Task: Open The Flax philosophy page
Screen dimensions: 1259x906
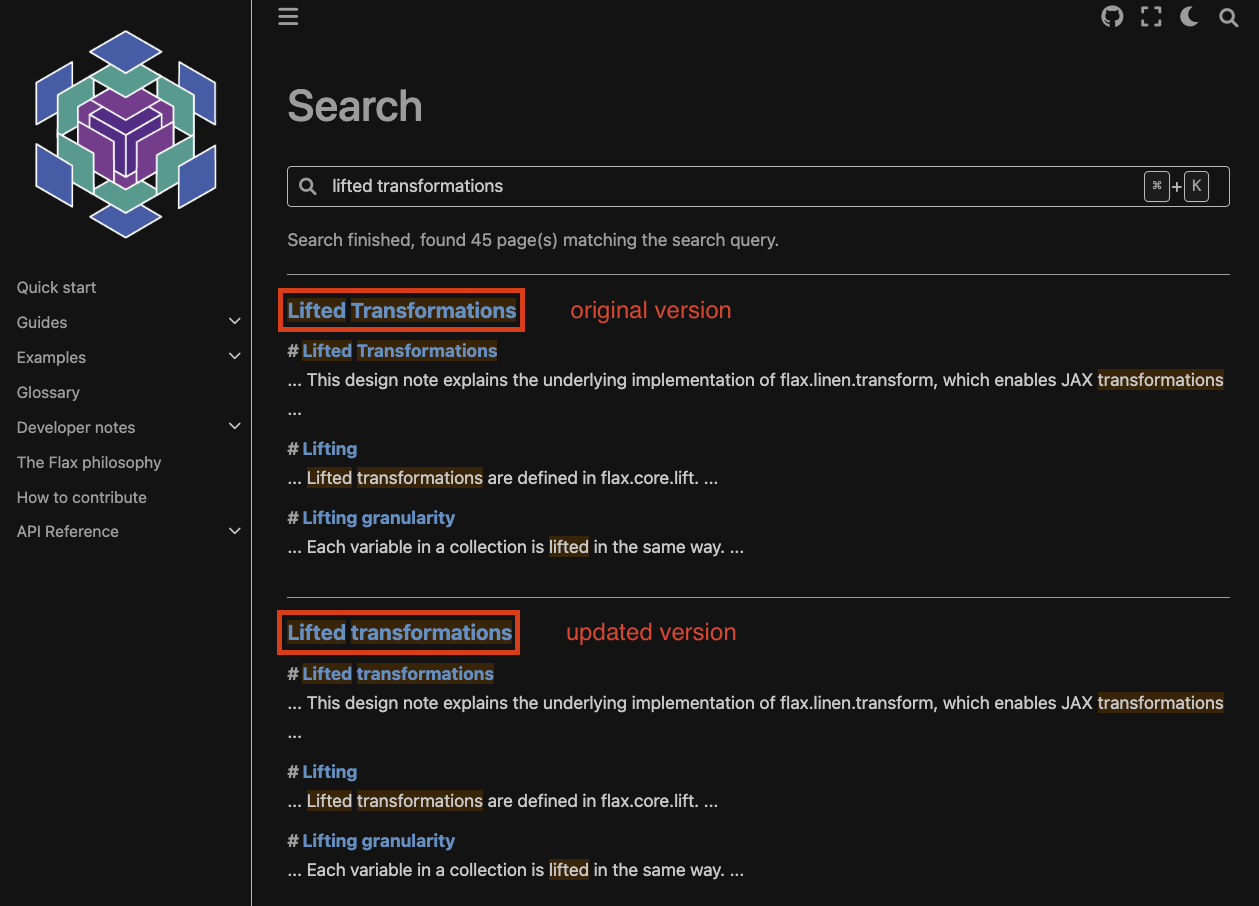Action: [88, 462]
